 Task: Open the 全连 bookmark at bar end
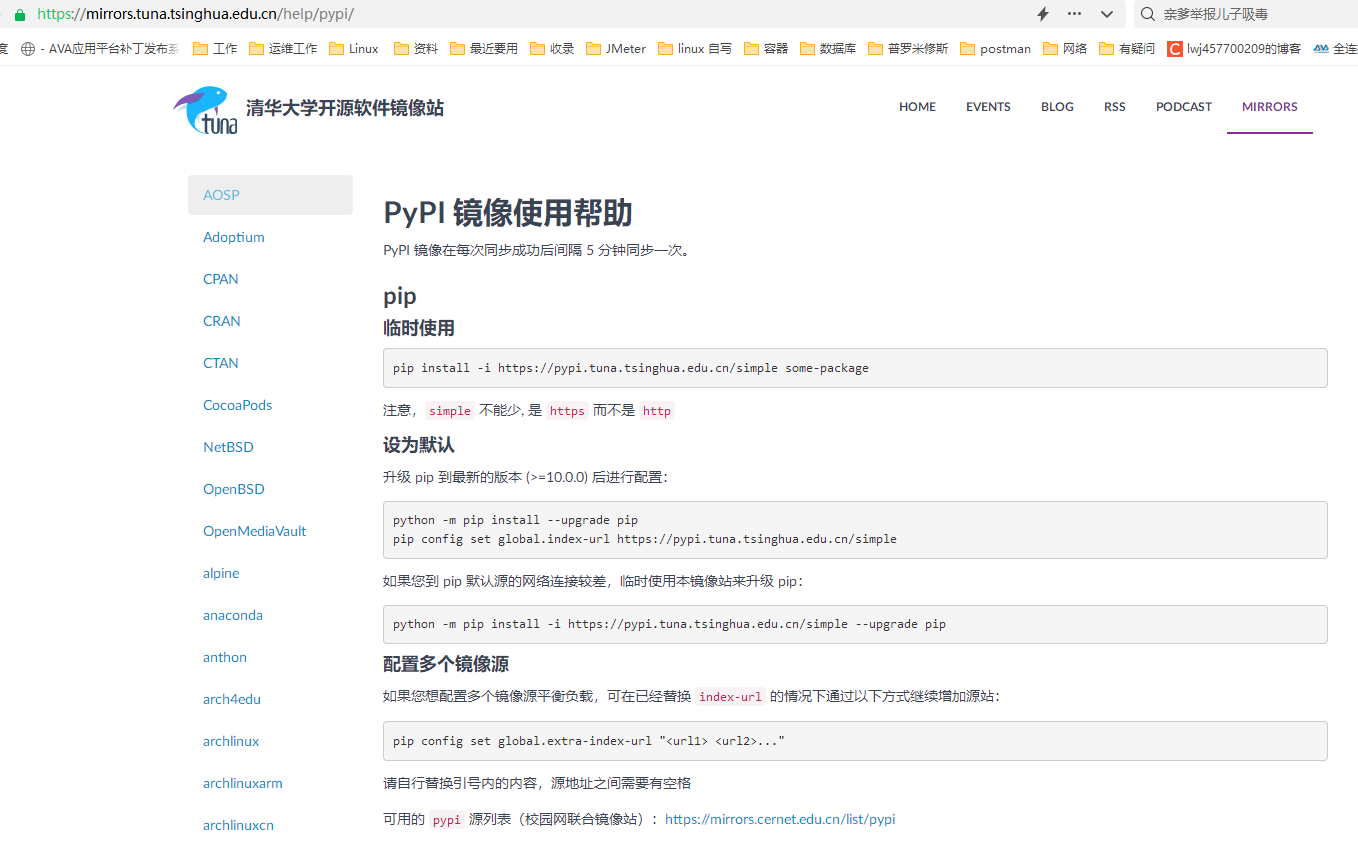click(x=1335, y=48)
